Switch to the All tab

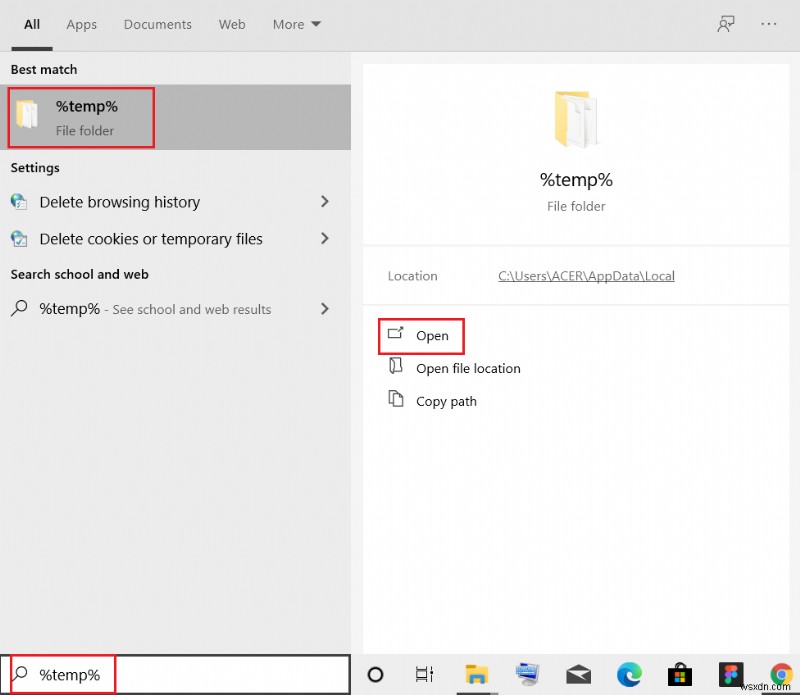(x=32, y=24)
